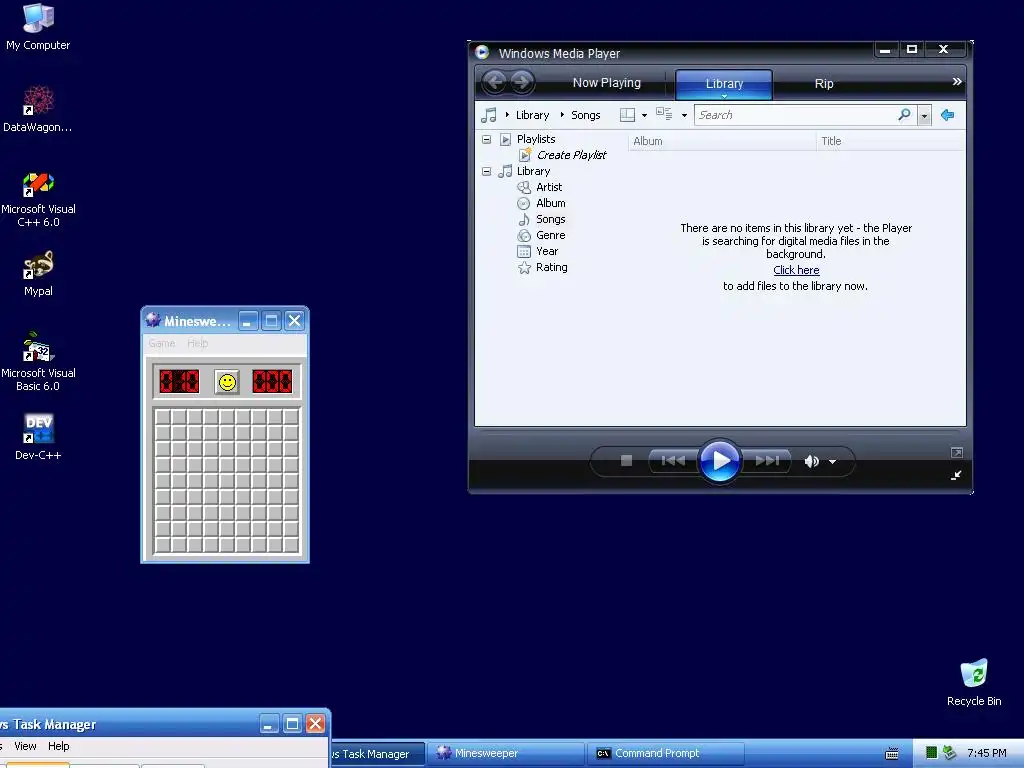Click the Minesweeper mine counter display

(180, 381)
